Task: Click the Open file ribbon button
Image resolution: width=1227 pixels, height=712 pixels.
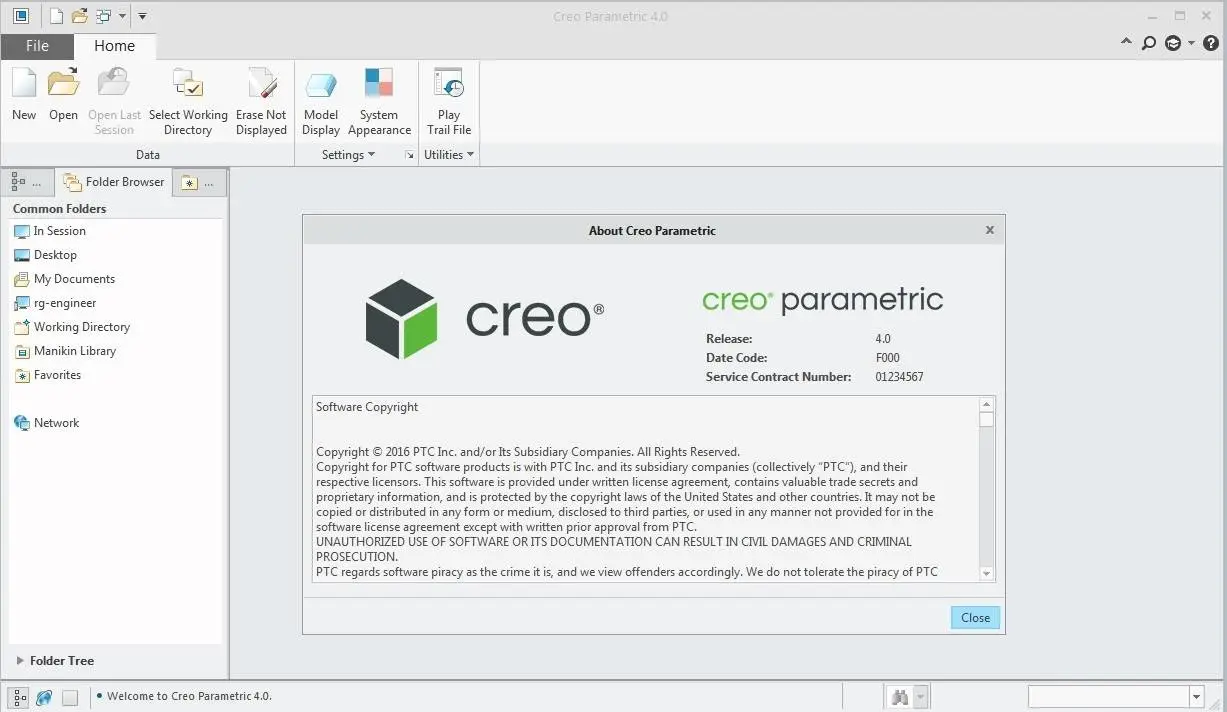Action: pos(63,95)
